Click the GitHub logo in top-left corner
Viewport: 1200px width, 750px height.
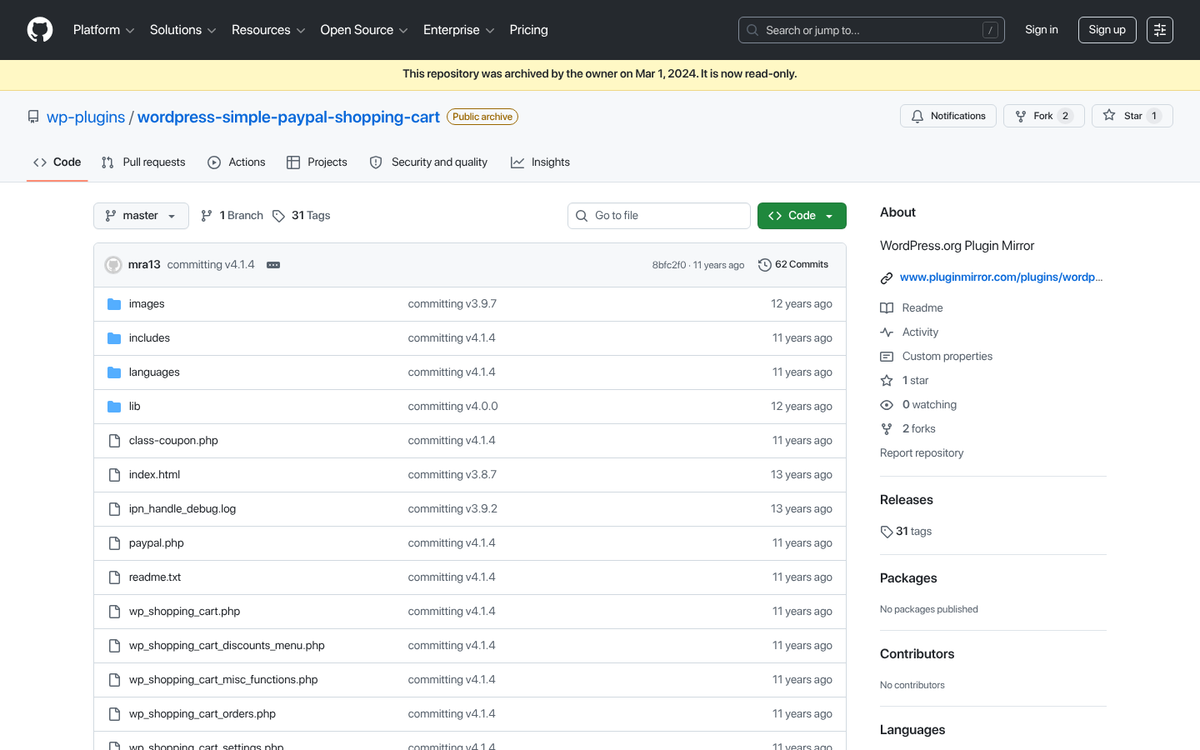coord(39,30)
